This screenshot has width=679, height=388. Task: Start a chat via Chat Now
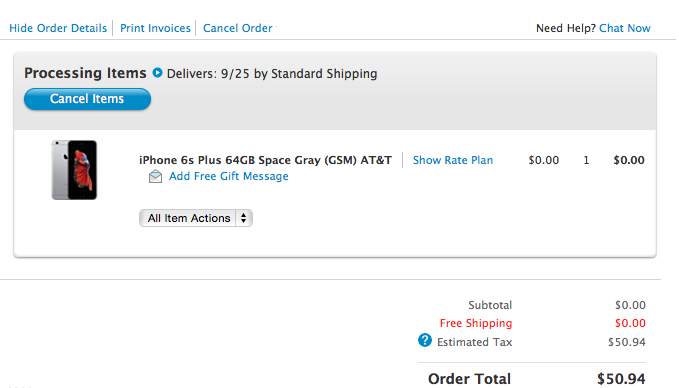tap(625, 28)
